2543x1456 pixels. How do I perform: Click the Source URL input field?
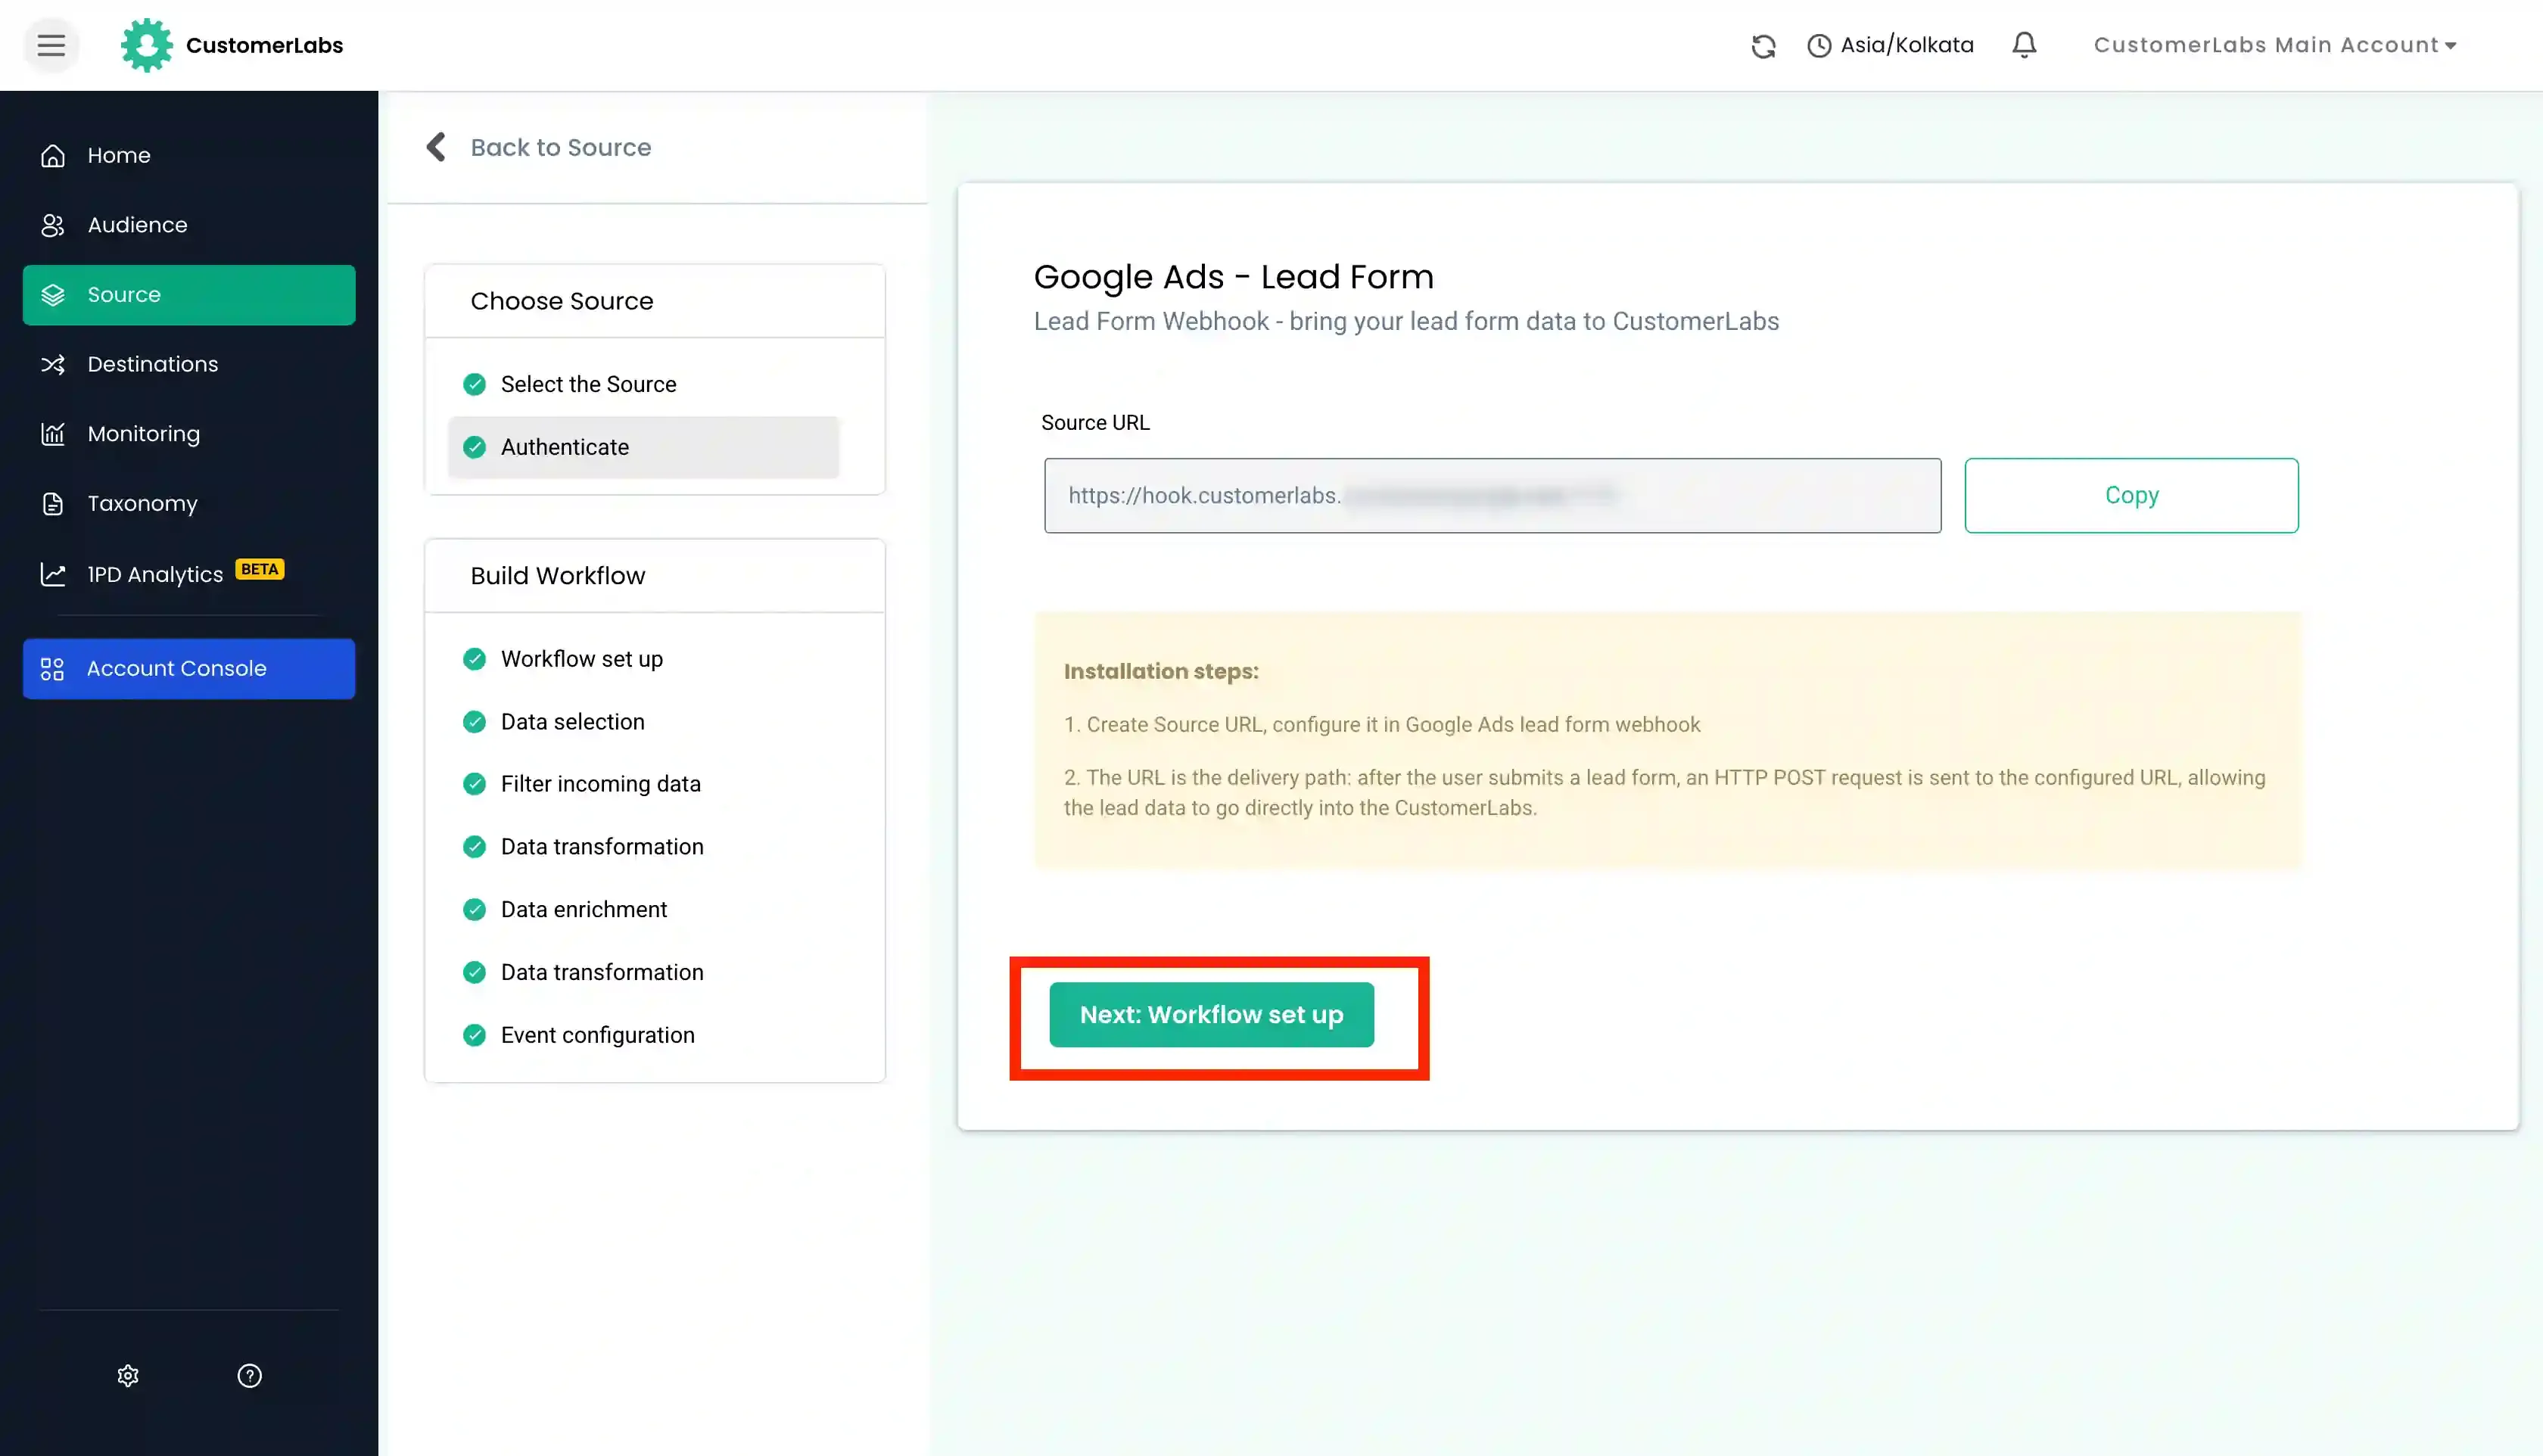pos(1492,496)
